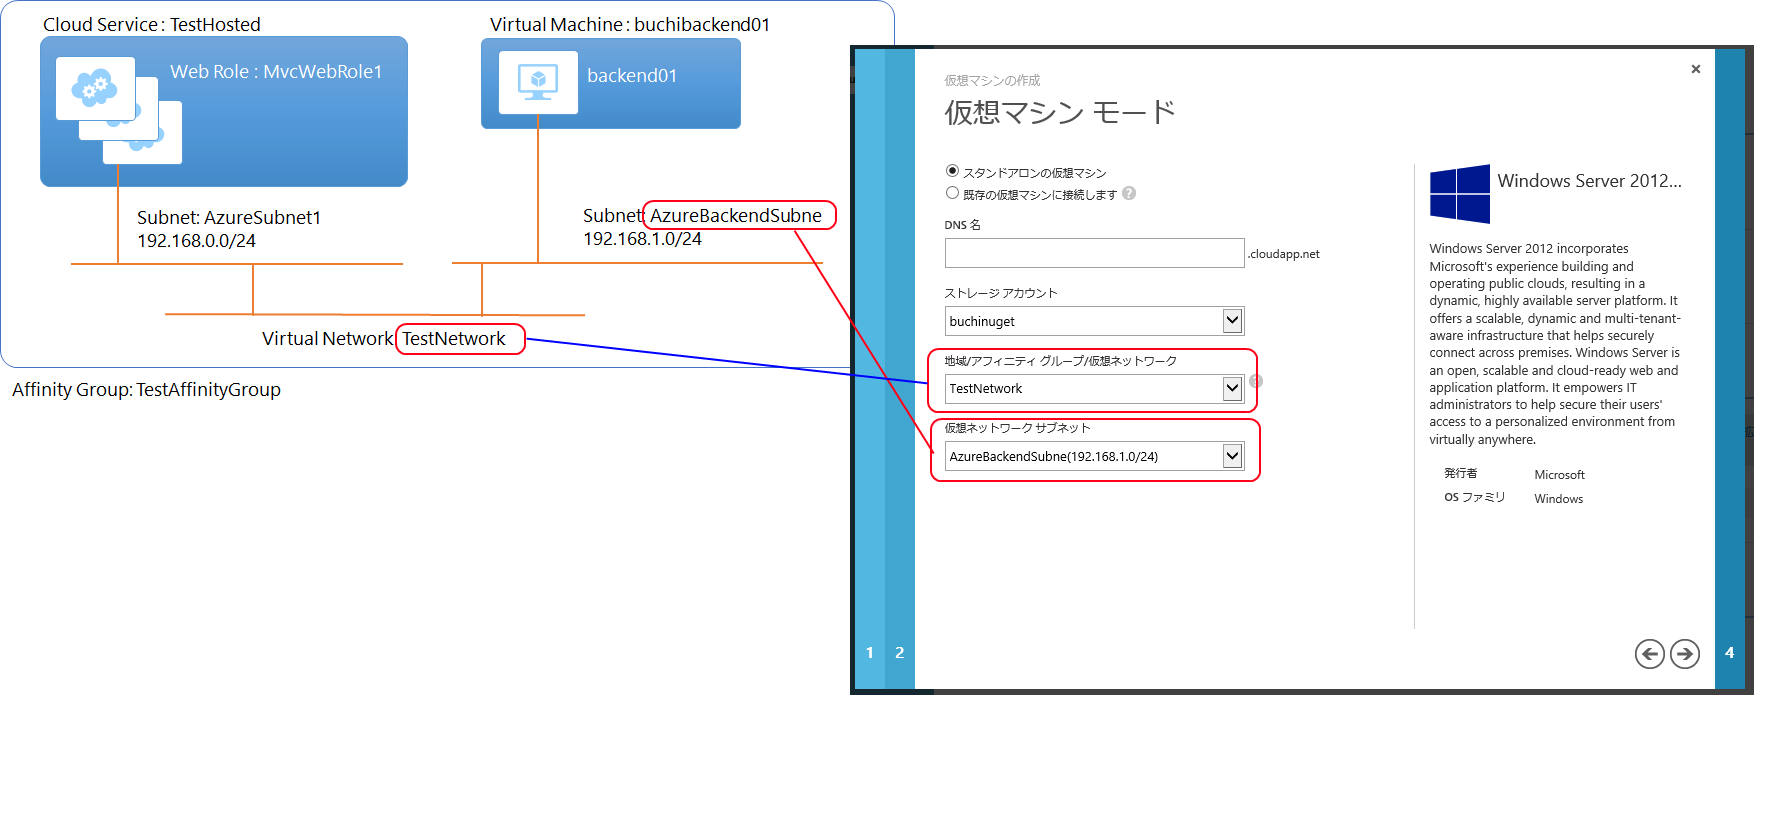Close the virtual machine creation dialog

[x=1696, y=69]
